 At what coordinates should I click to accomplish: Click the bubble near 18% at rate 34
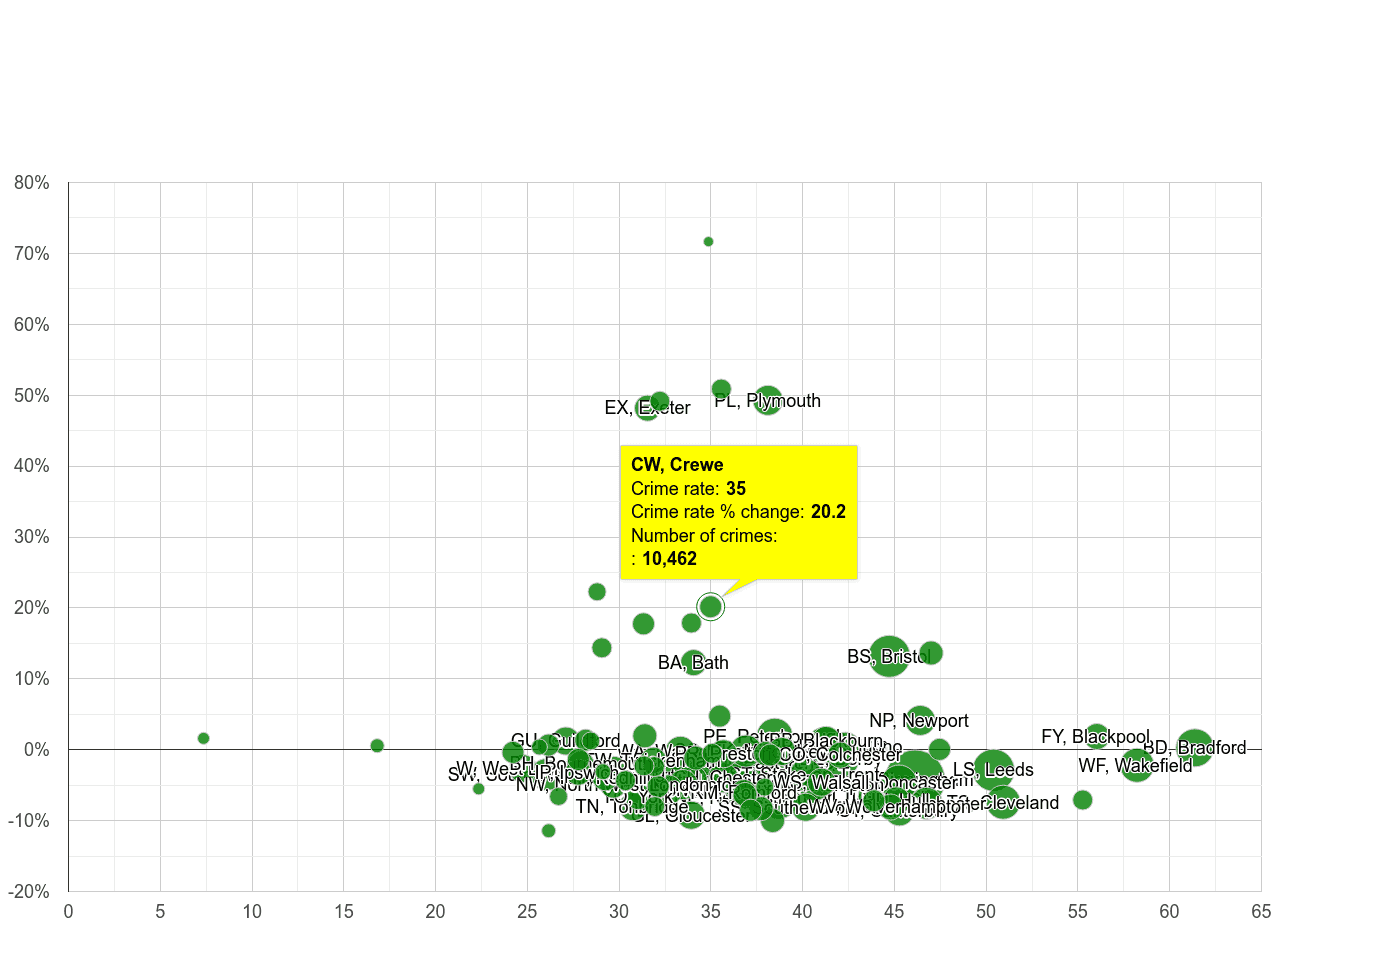(691, 623)
